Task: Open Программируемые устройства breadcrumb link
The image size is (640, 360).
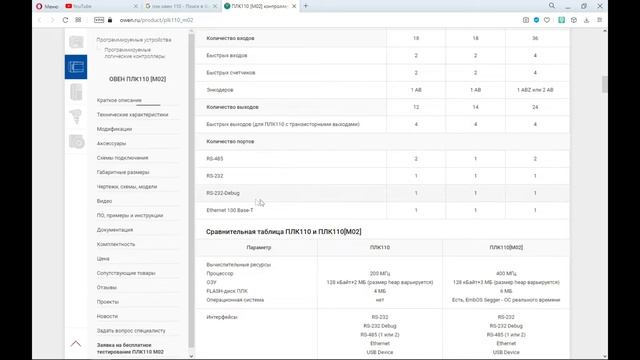Action: 134,40
